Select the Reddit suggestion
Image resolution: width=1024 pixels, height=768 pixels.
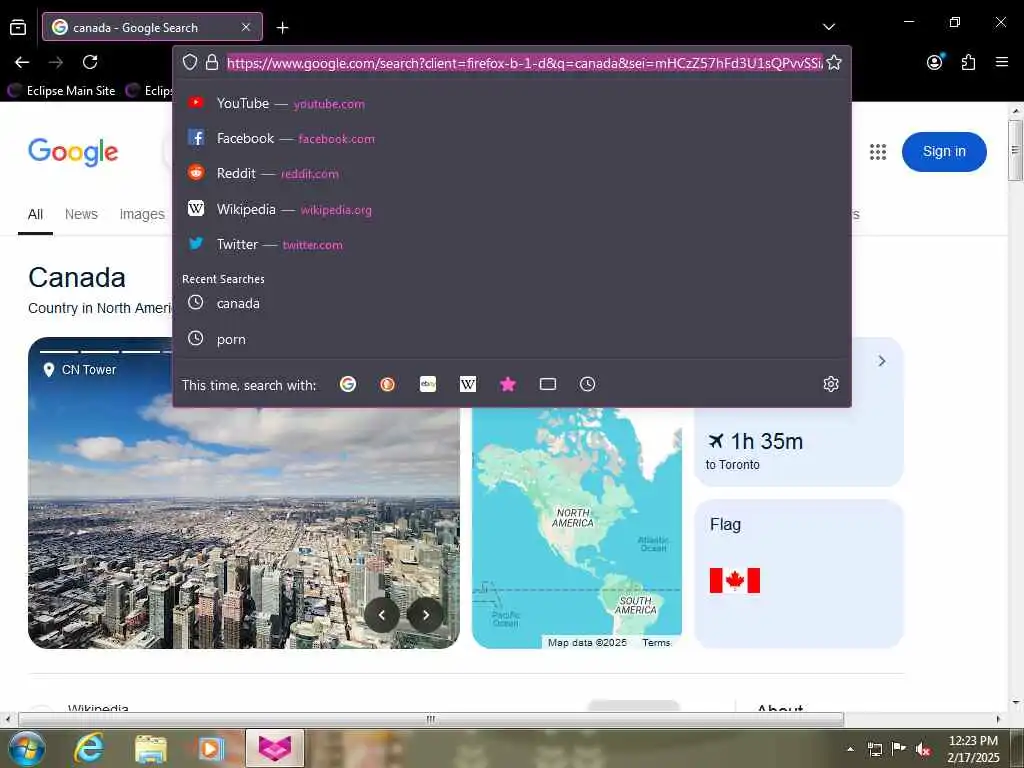click(x=512, y=174)
